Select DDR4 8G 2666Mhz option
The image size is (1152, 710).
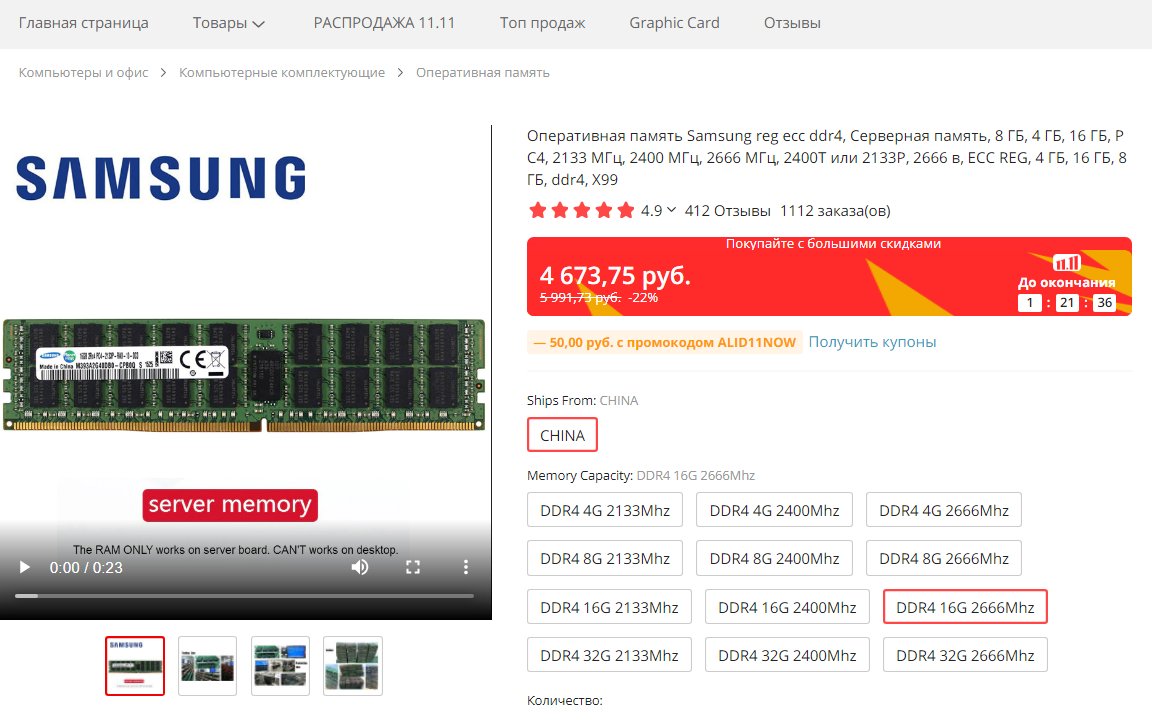944,559
